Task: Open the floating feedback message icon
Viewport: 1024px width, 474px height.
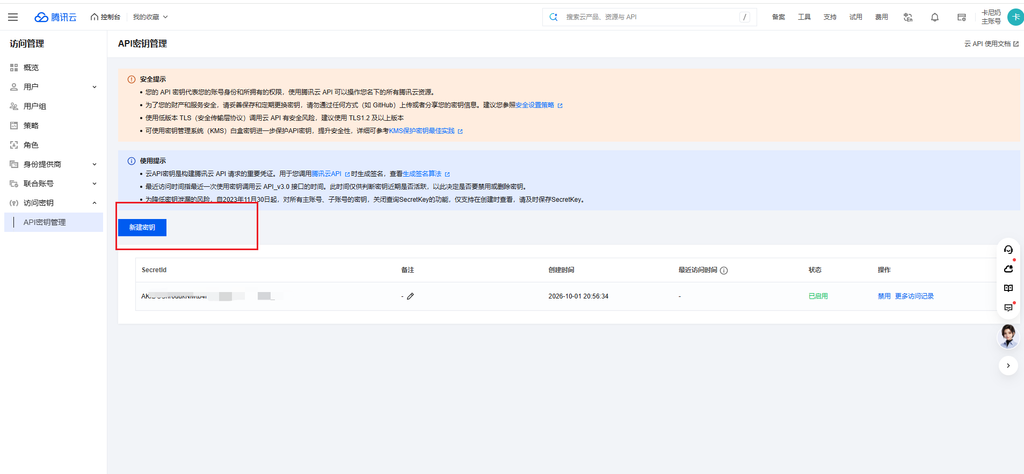Action: [1008, 308]
